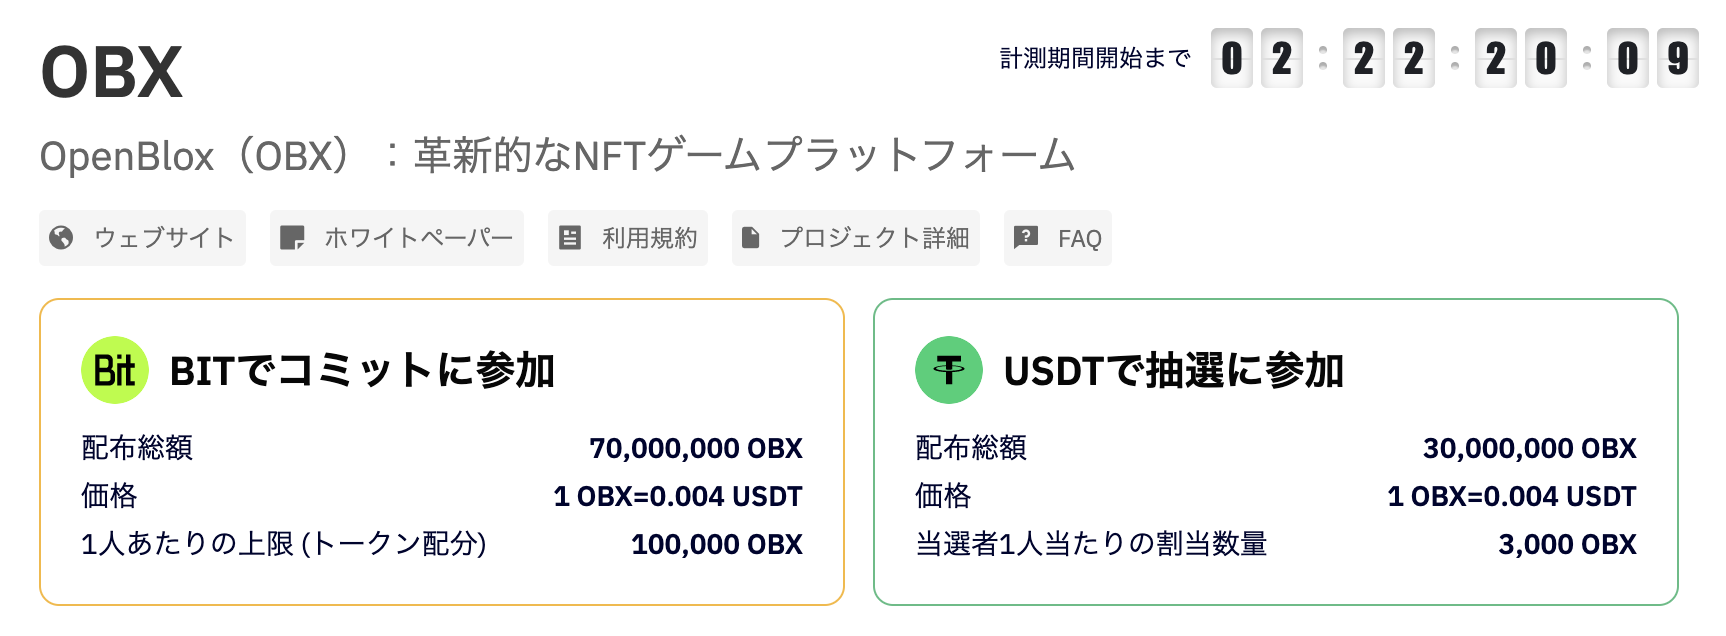Screen dimensions: 1726x636
Task: Click the file icon for プロジェクト詳細
Action: coord(751,238)
